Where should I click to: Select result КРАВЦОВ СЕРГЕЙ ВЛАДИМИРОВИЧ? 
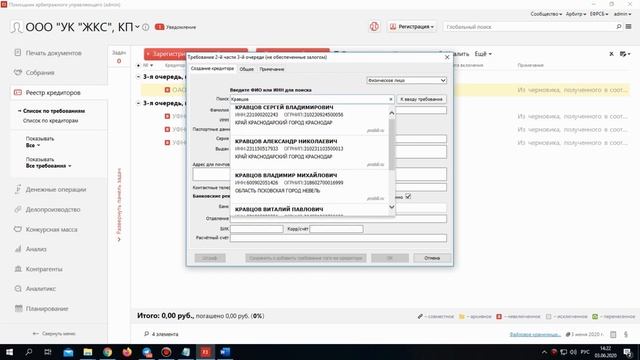point(309,119)
